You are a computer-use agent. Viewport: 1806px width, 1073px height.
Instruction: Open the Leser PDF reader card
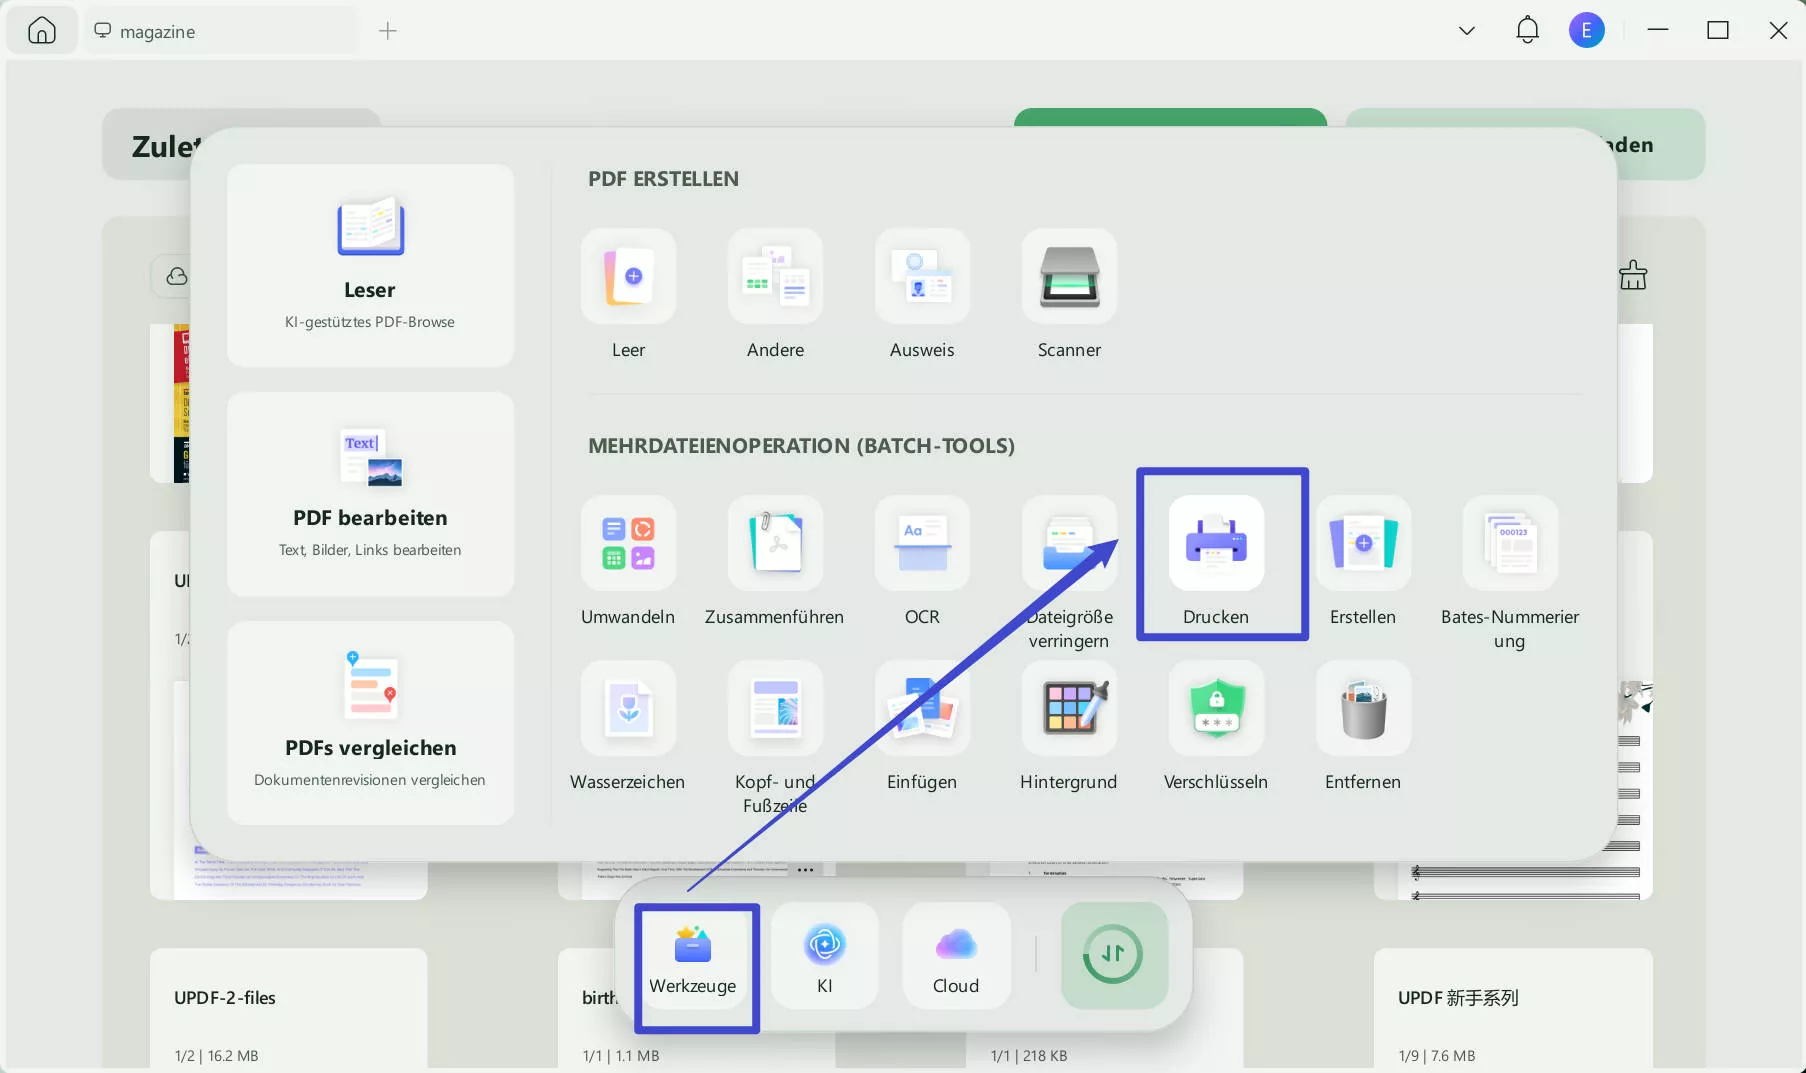coord(370,265)
